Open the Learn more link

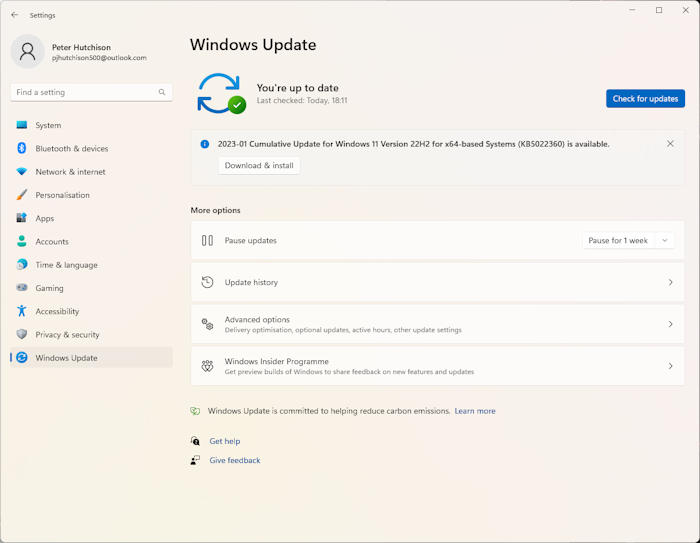click(x=475, y=411)
